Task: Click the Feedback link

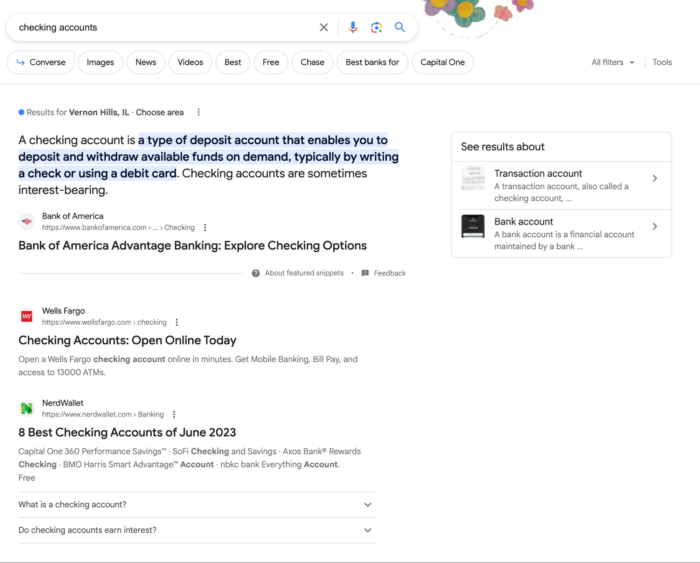Action: (390, 273)
